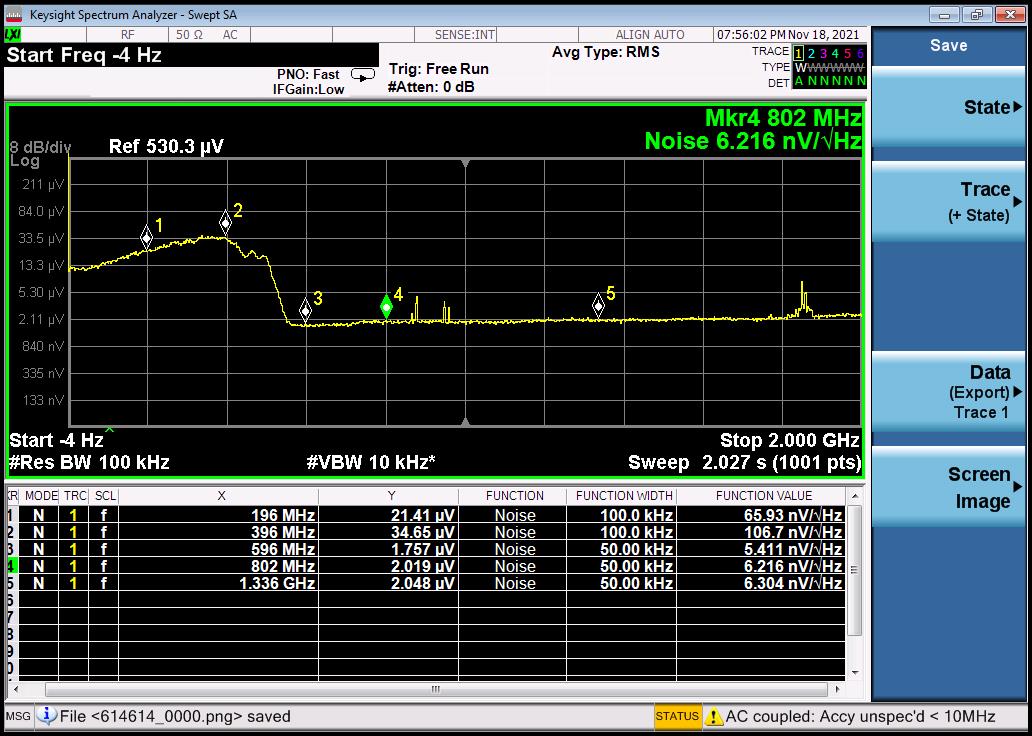Click the yellow STATUS button
Screen dimensions: 1032x736
[x=677, y=716]
